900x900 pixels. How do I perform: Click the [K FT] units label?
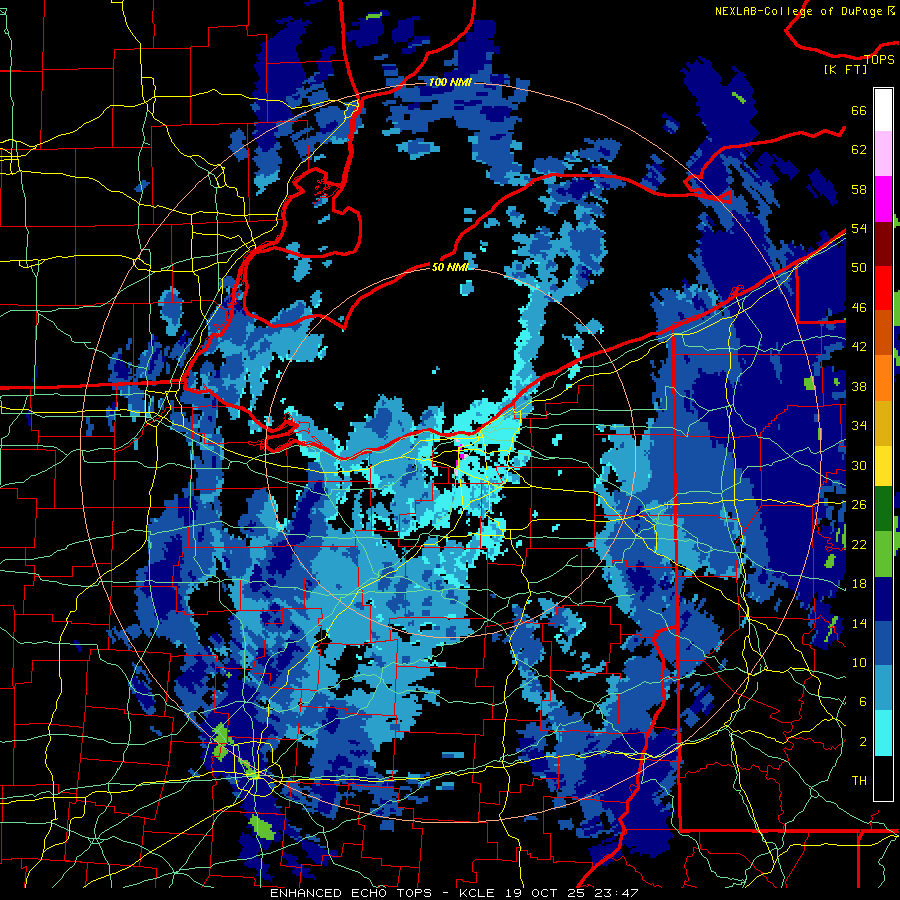click(845, 69)
